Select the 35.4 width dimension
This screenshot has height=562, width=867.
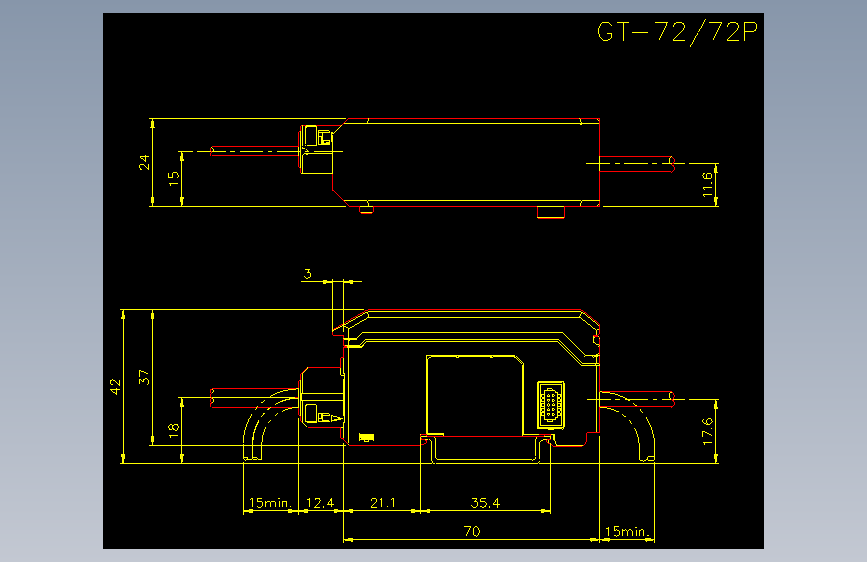485,503
